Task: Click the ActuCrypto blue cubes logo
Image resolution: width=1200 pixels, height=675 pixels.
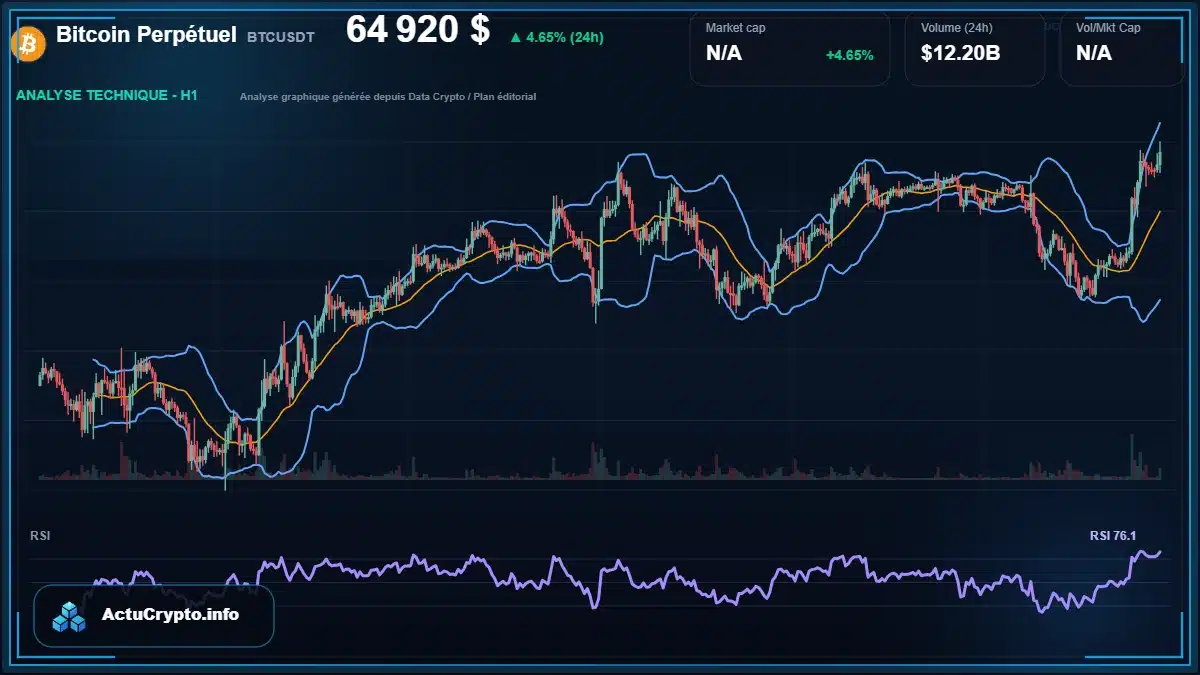Action: (69, 616)
